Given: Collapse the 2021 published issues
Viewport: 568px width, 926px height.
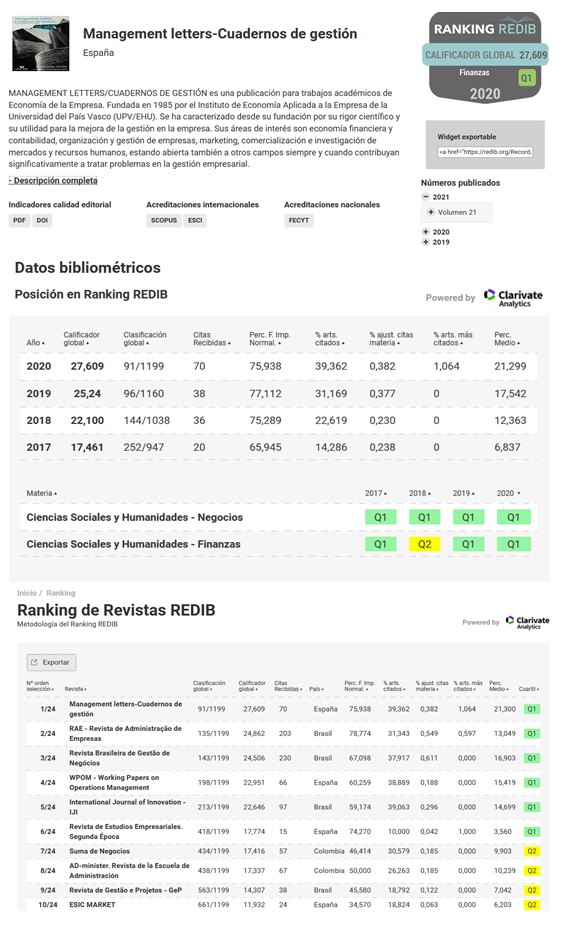Looking at the screenshot, I should [x=425, y=197].
